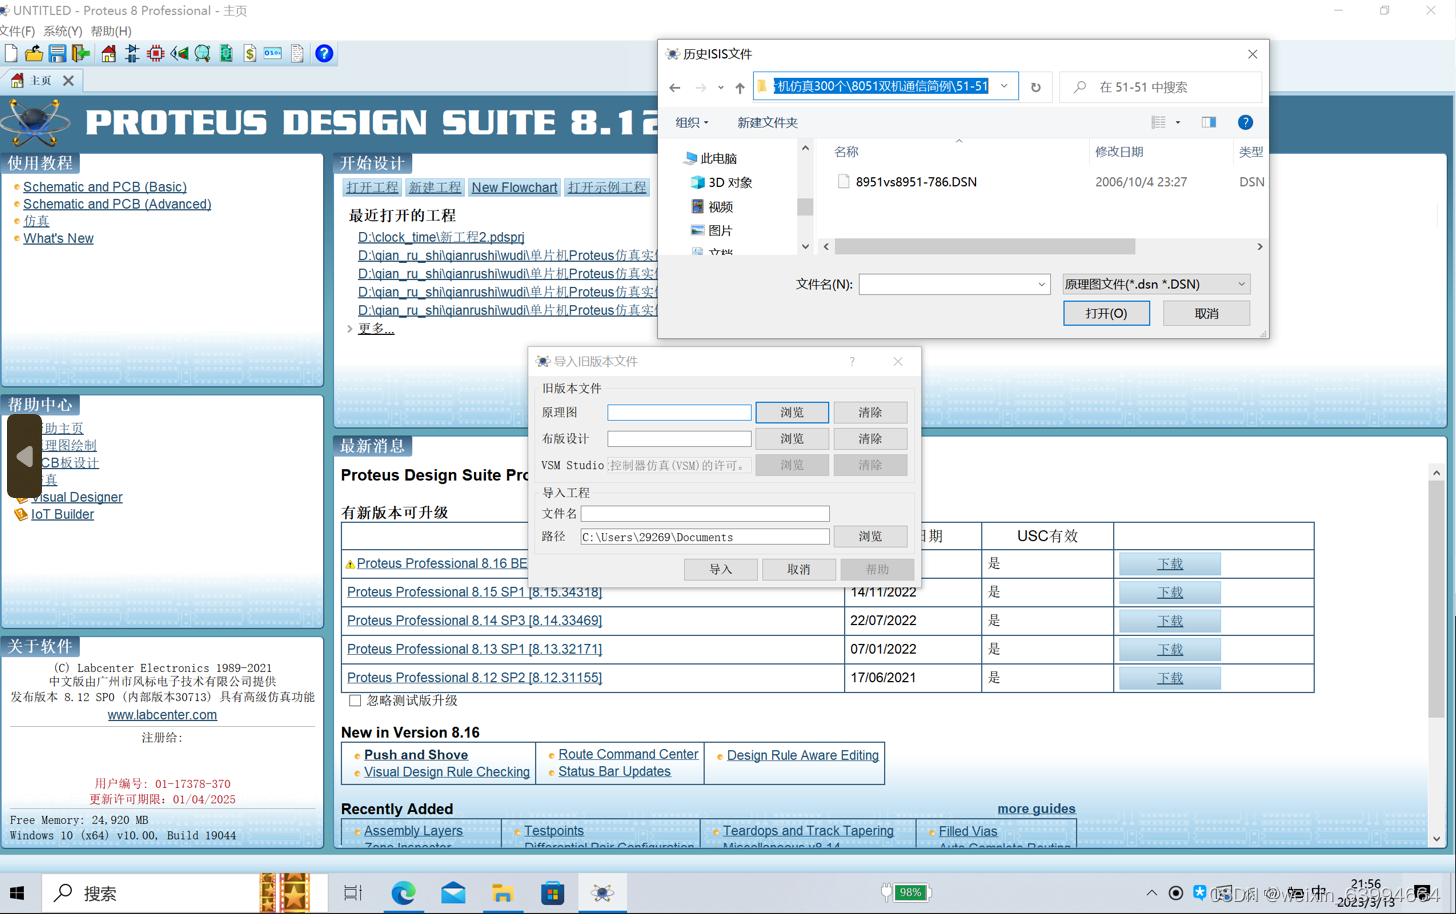Open the 3D Visualizer toolbar icon
The width and height of the screenshot is (1456, 914).
(x=179, y=53)
